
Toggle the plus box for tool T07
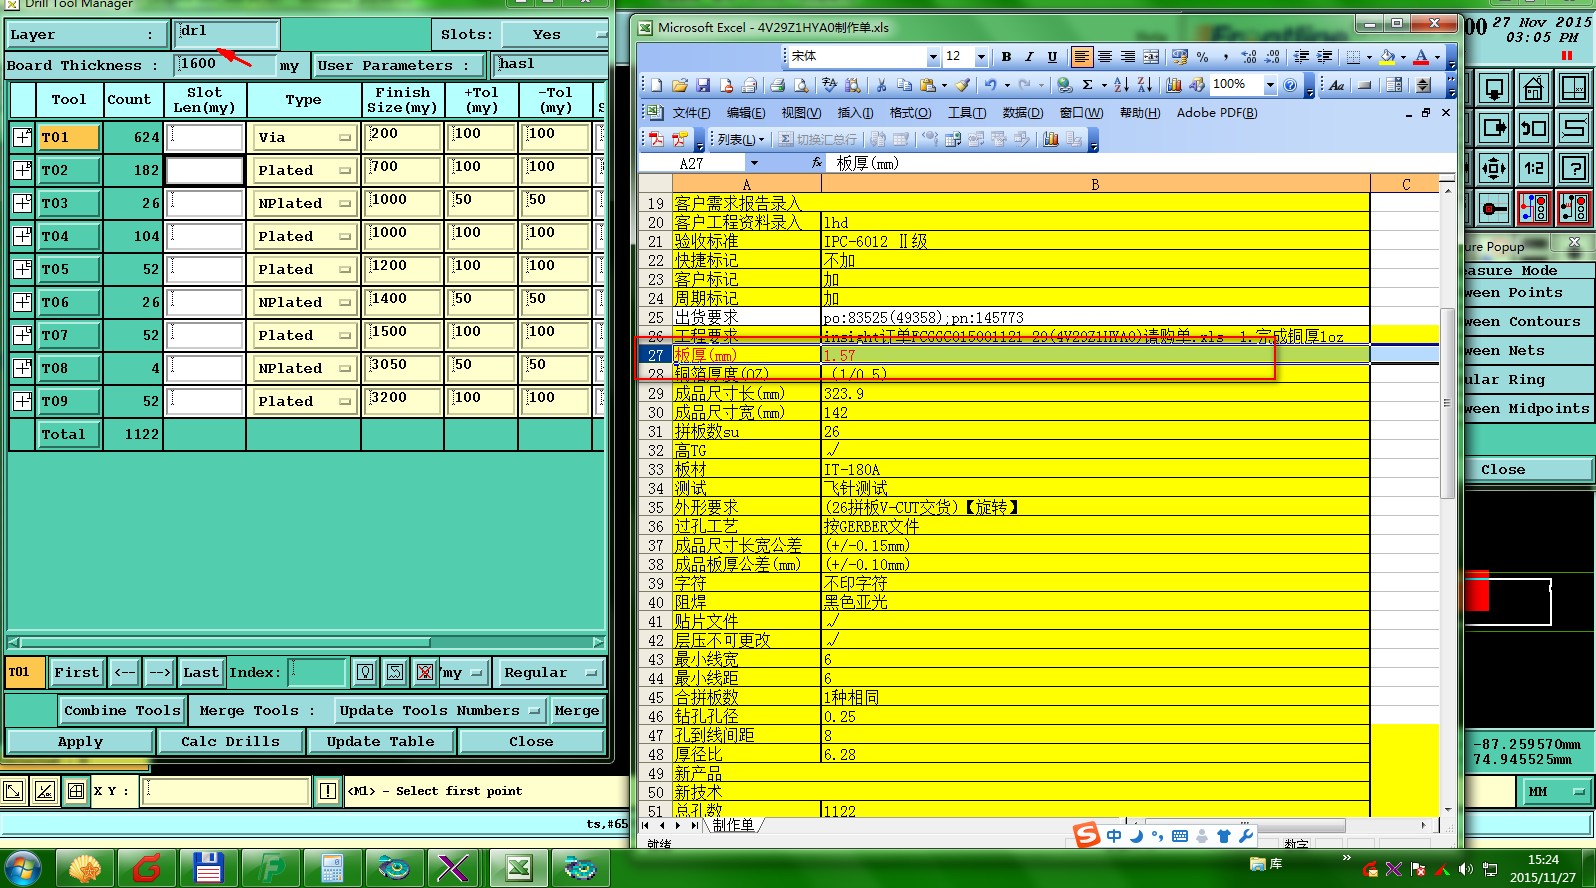(22, 335)
